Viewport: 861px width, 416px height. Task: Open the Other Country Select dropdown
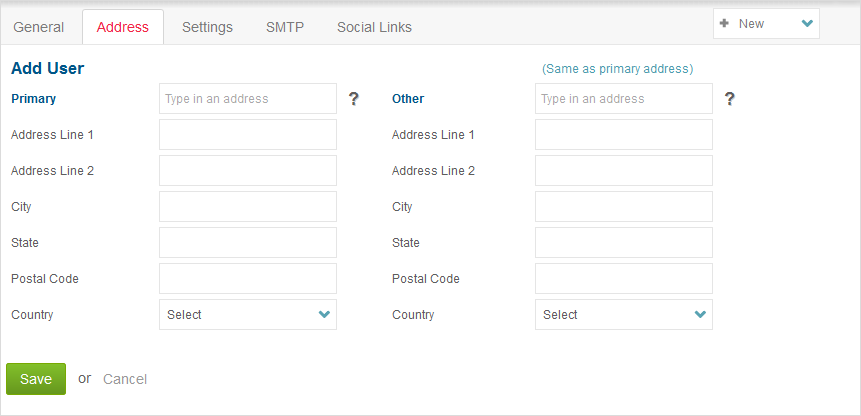click(x=624, y=314)
